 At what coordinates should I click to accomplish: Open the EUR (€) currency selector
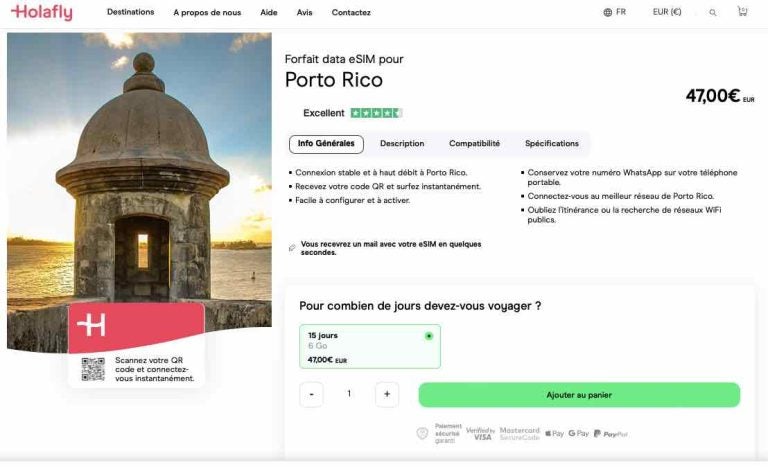coord(667,12)
